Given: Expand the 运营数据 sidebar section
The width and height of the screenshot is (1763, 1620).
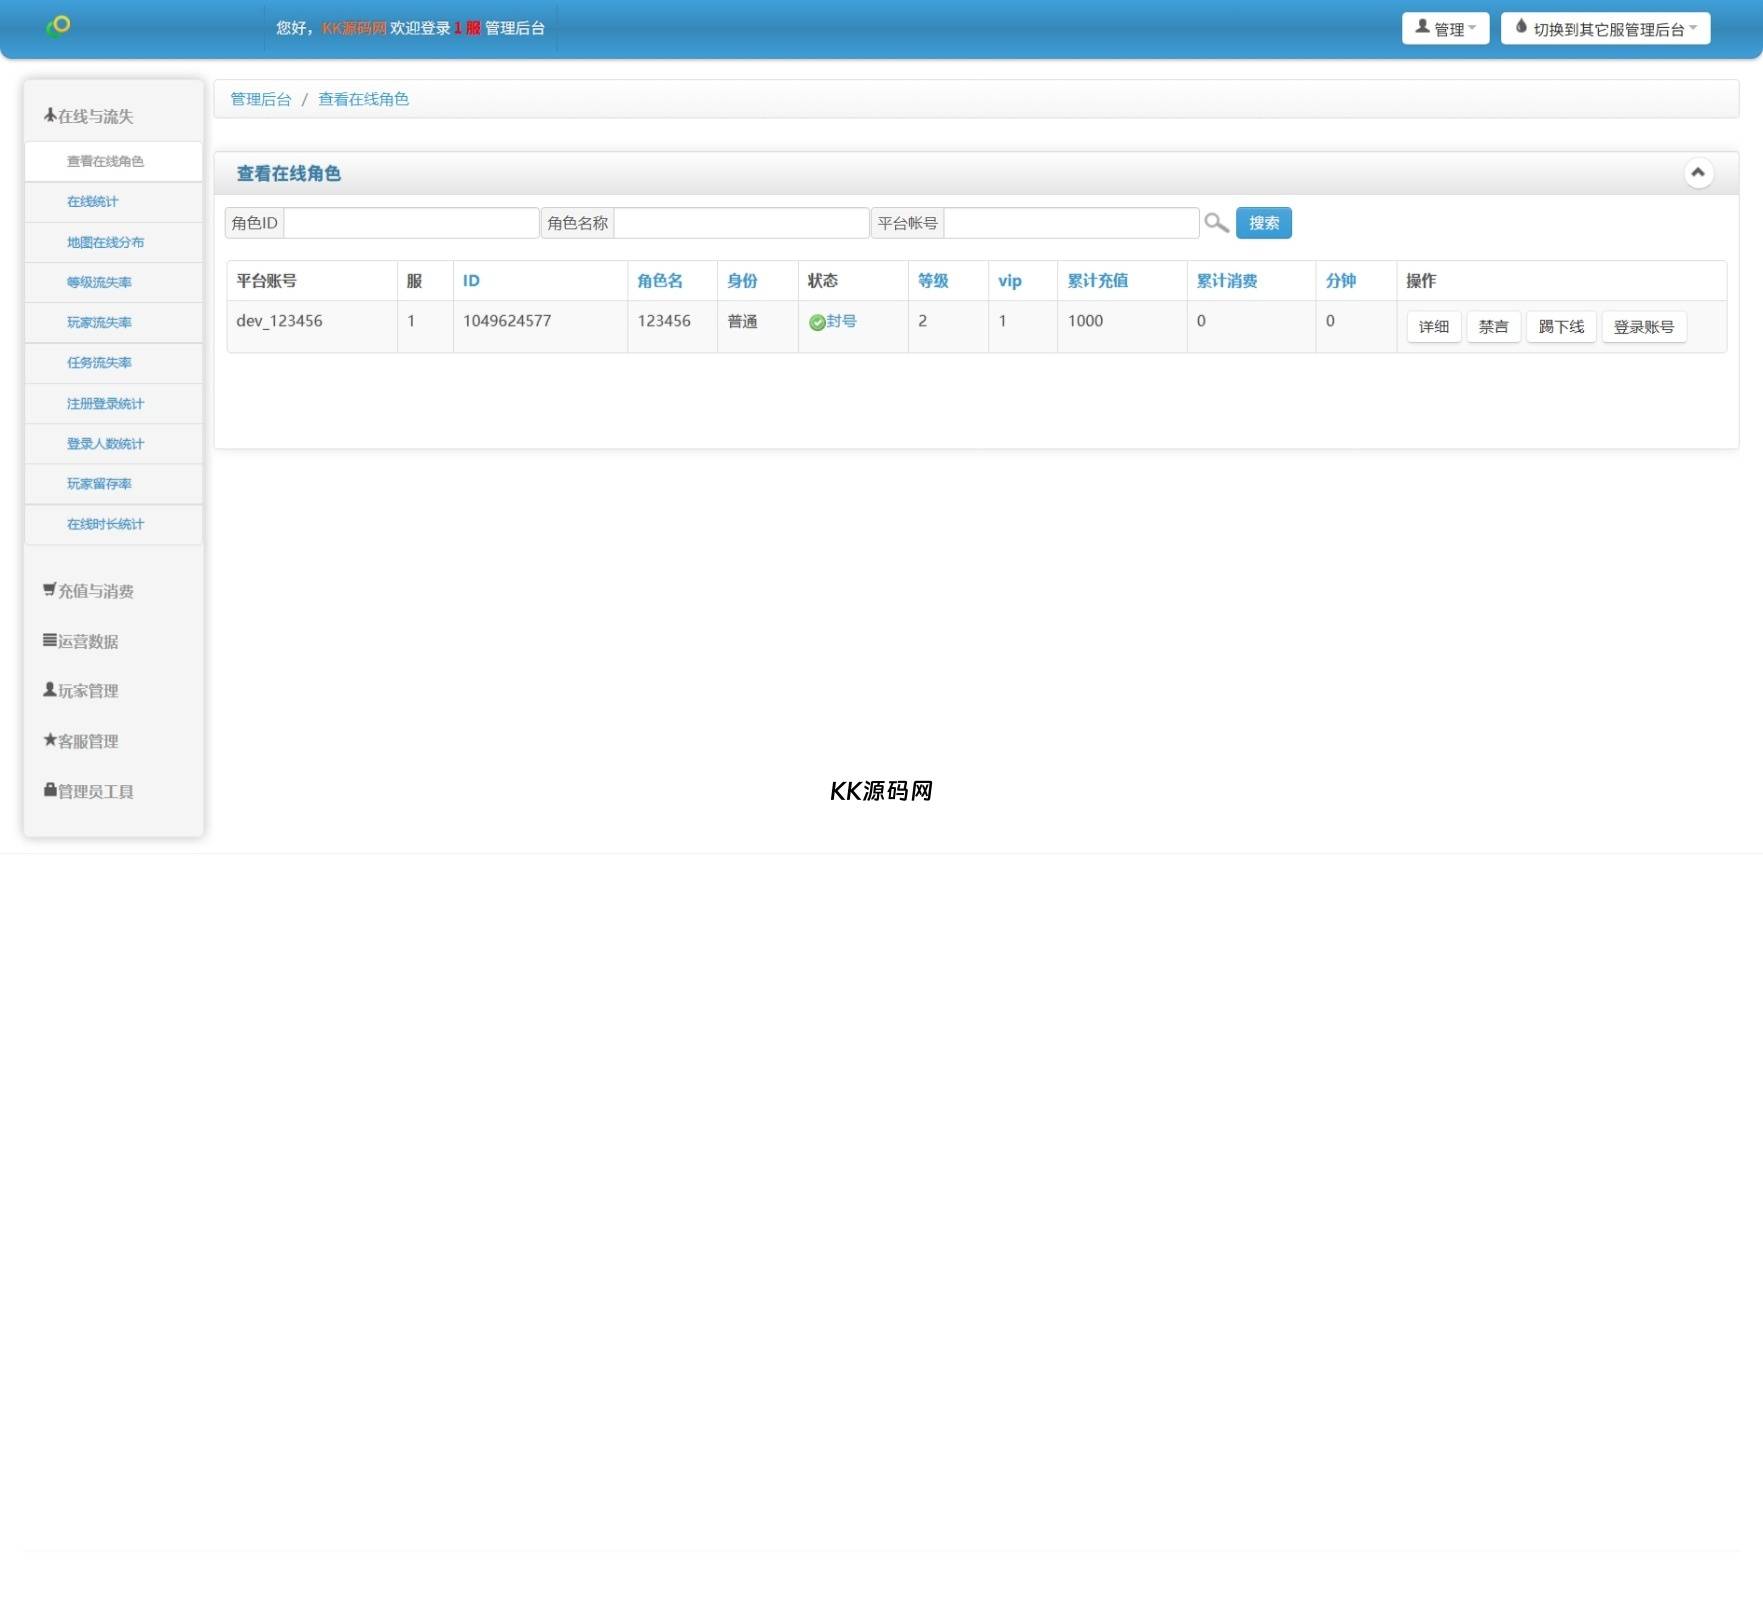Looking at the screenshot, I should pos(81,641).
